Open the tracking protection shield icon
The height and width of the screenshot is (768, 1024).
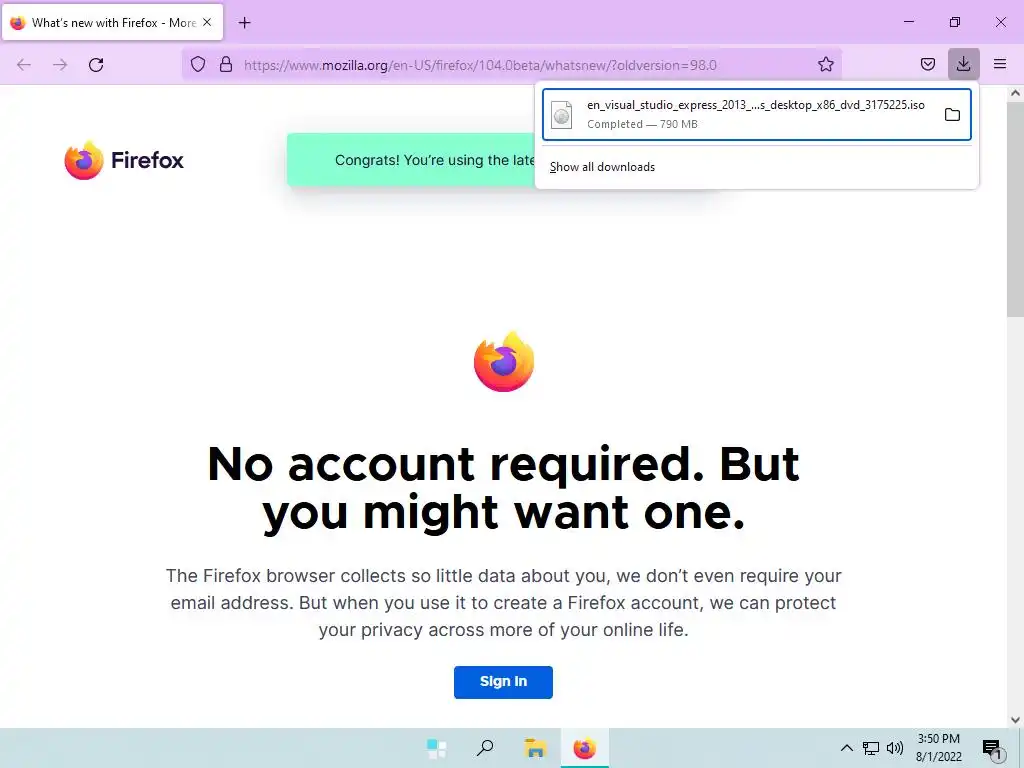(x=198, y=64)
